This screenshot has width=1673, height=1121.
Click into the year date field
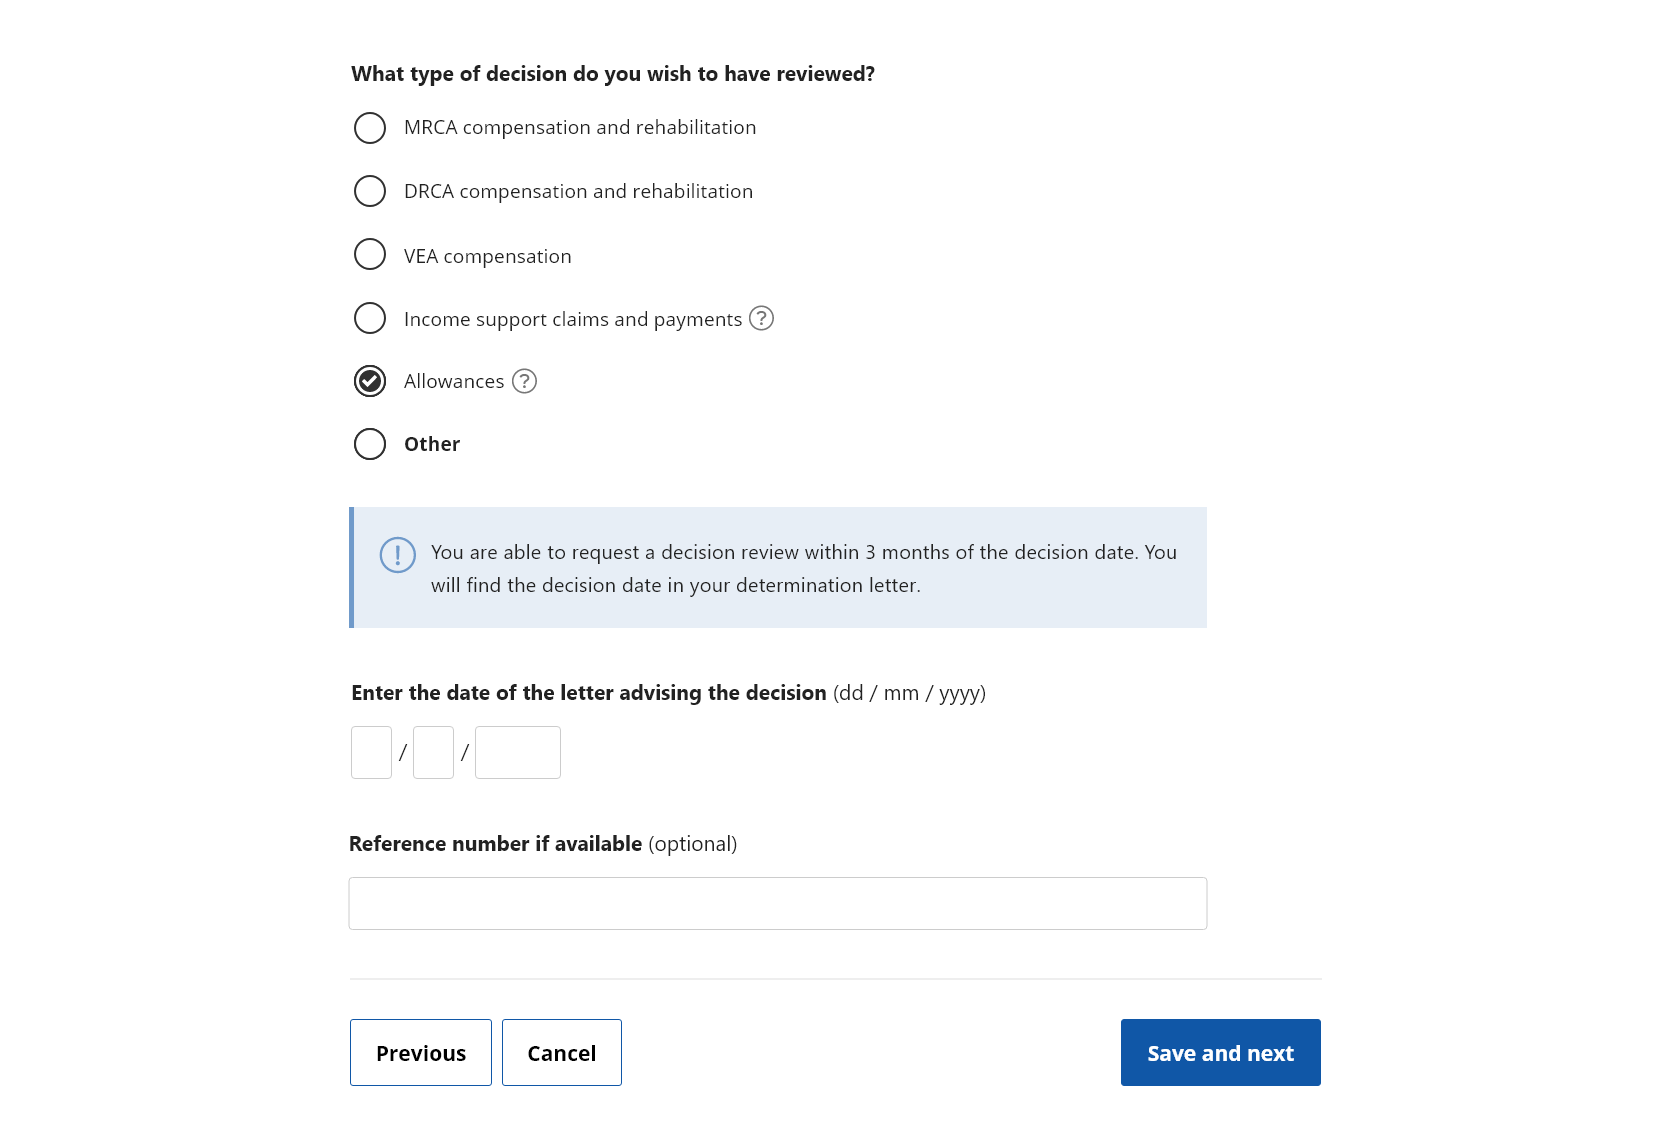[x=516, y=751]
